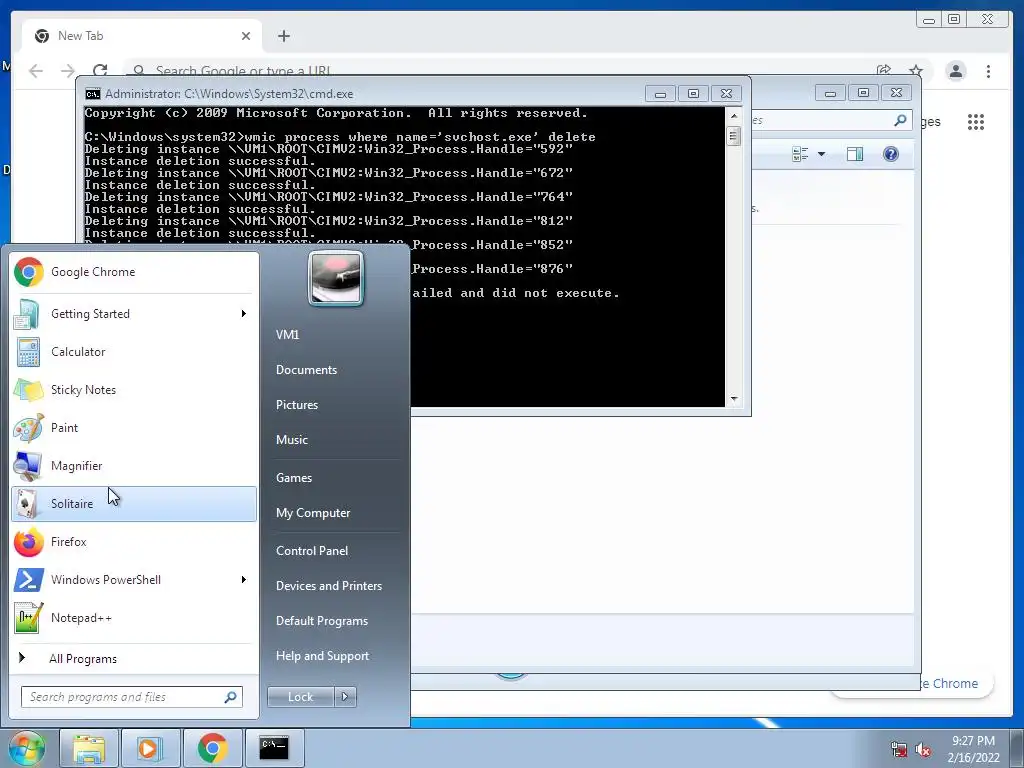Screen dimensions: 1024x768
Task: Open My Computer from Start menu
Action: (x=313, y=513)
